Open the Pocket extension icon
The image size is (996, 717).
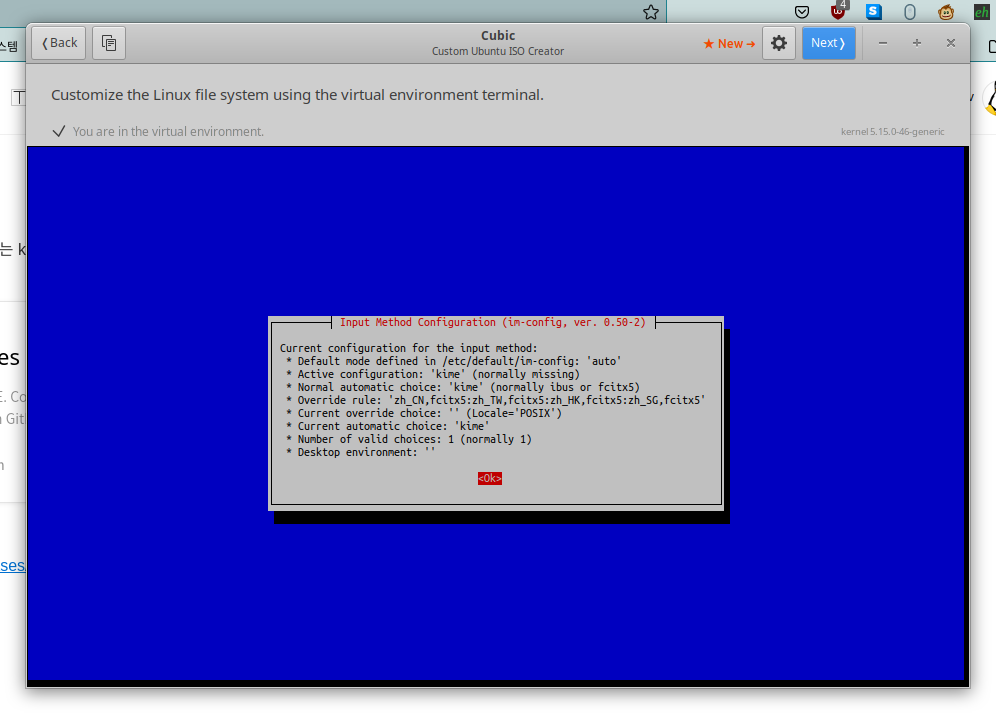coord(802,12)
